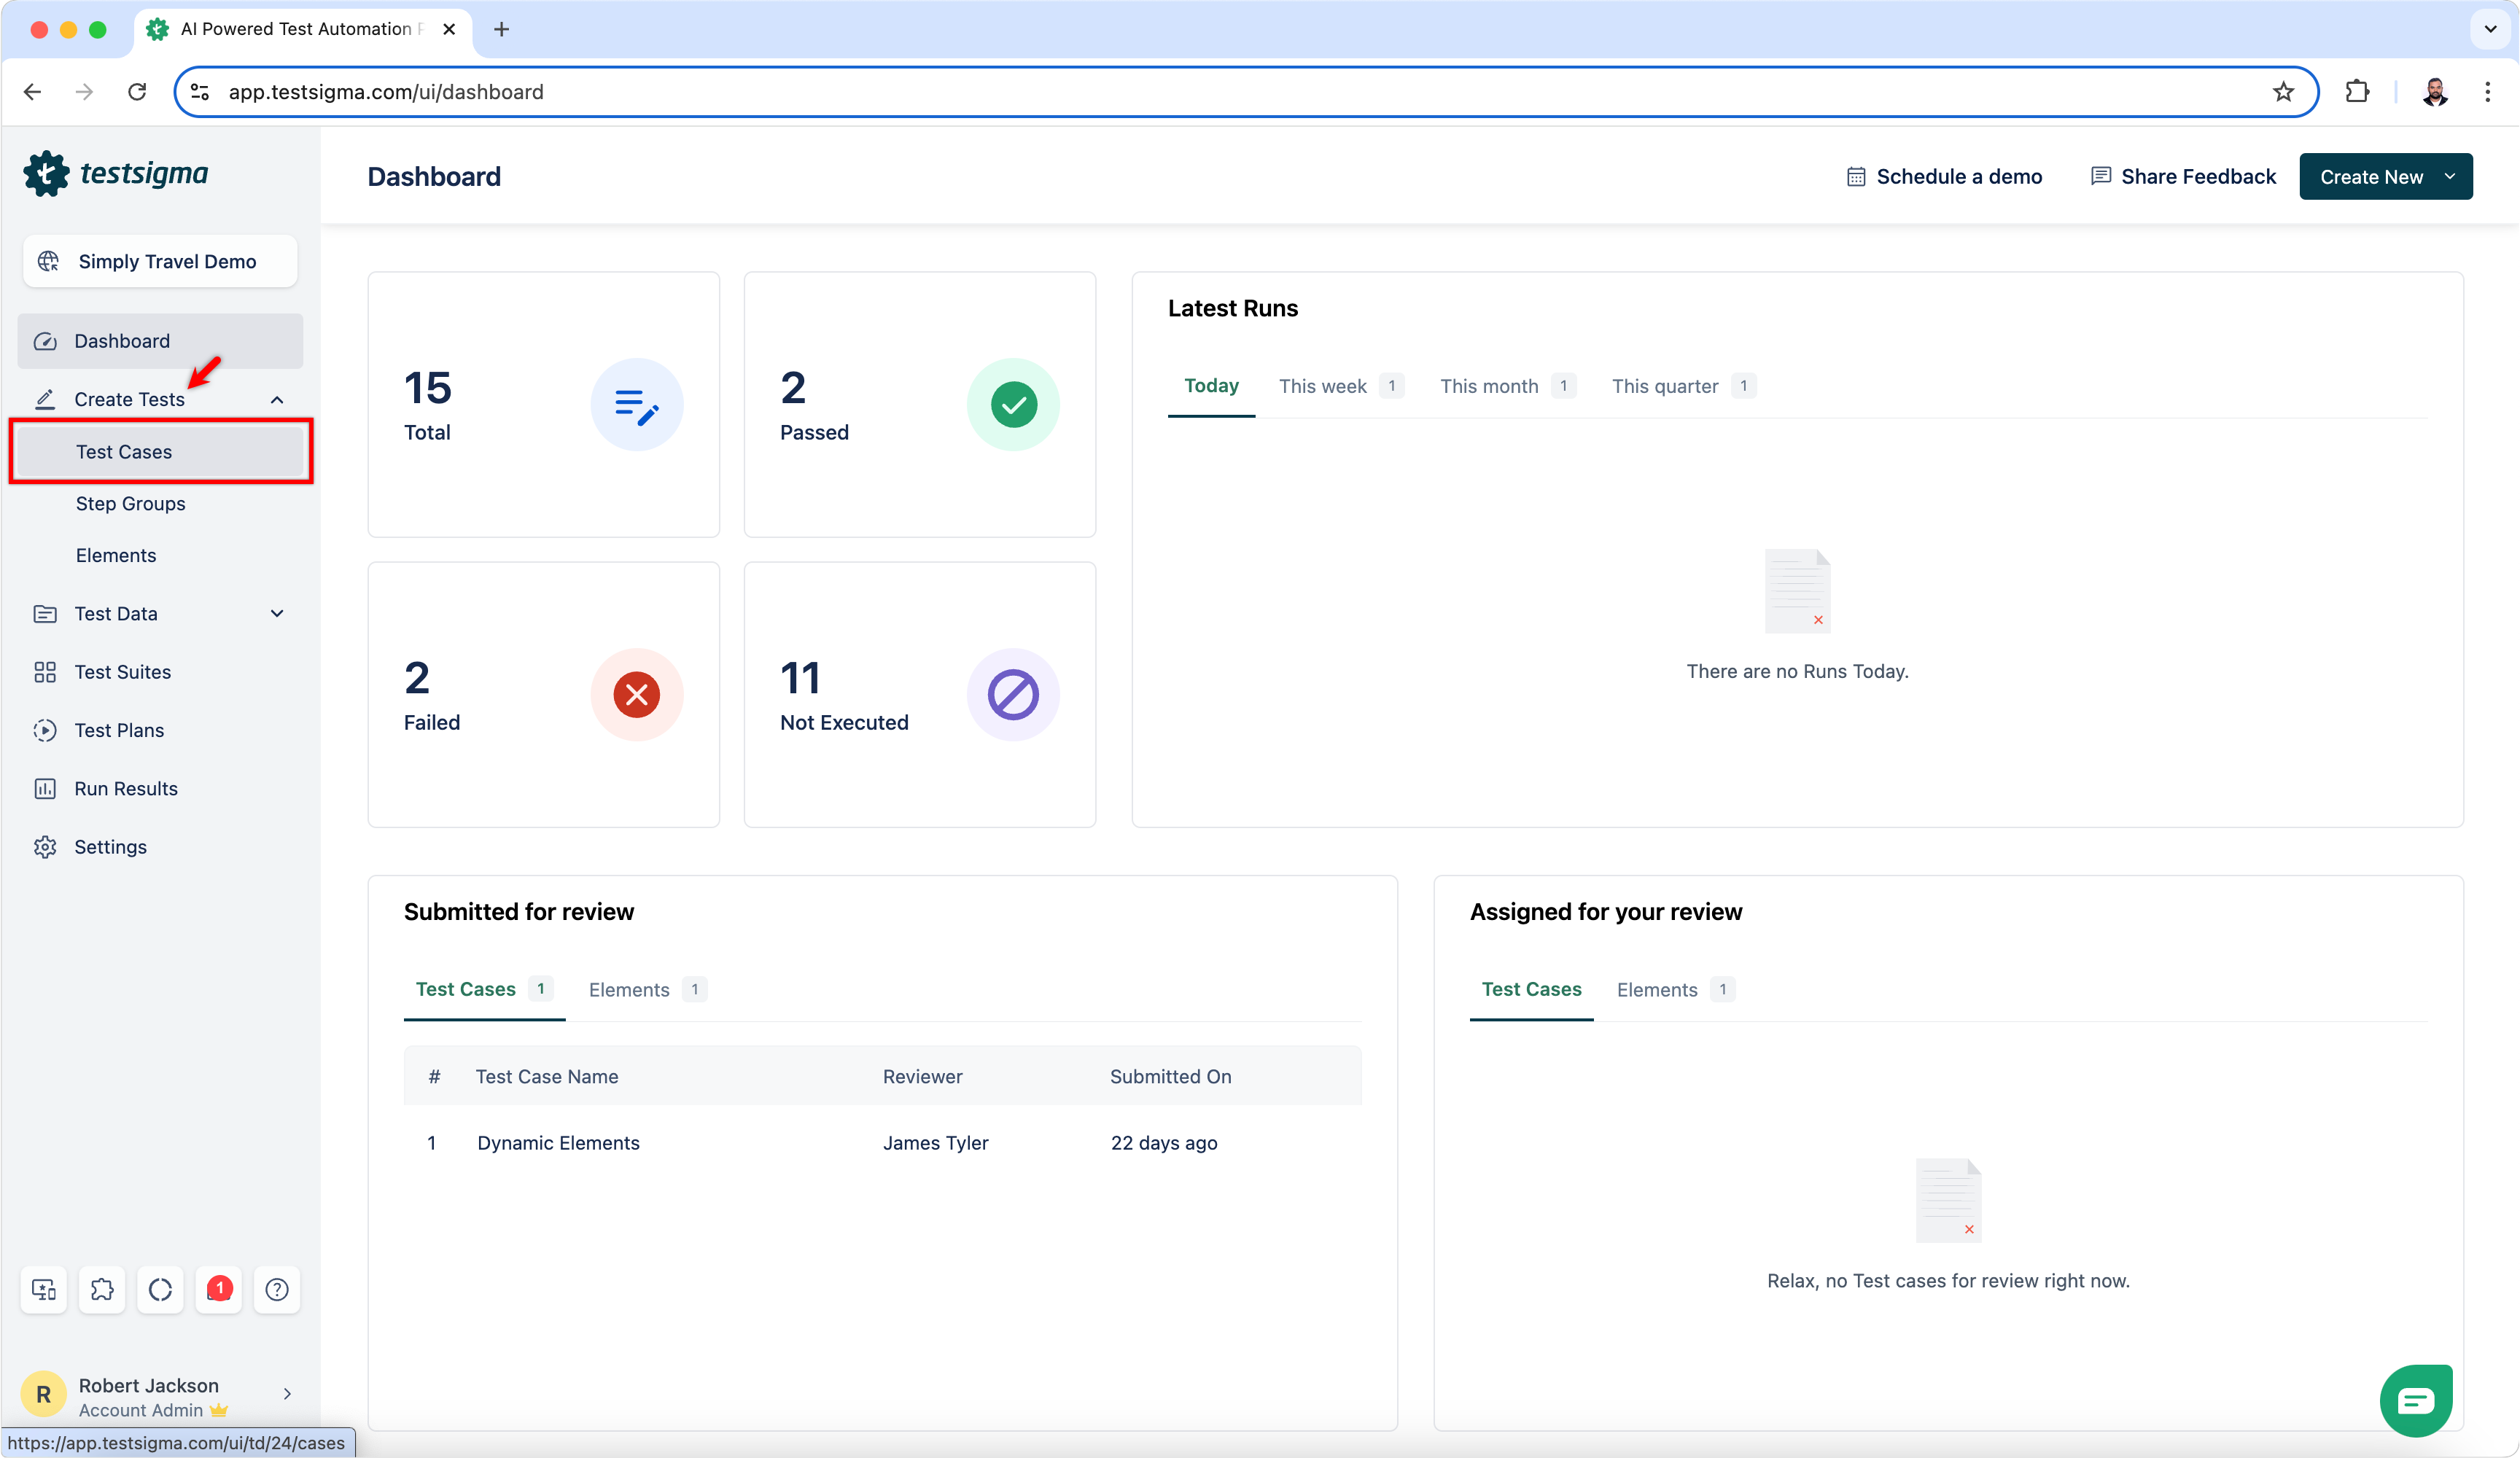This screenshot has width=2520, height=1458.
Task: Open browser extensions puzzle icon
Action: click(x=2357, y=92)
